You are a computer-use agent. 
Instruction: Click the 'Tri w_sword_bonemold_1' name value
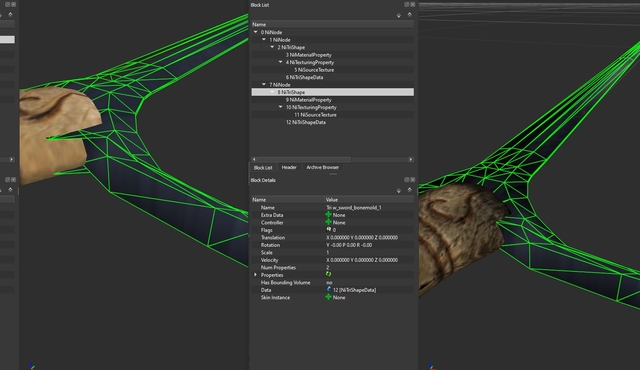(x=353, y=207)
